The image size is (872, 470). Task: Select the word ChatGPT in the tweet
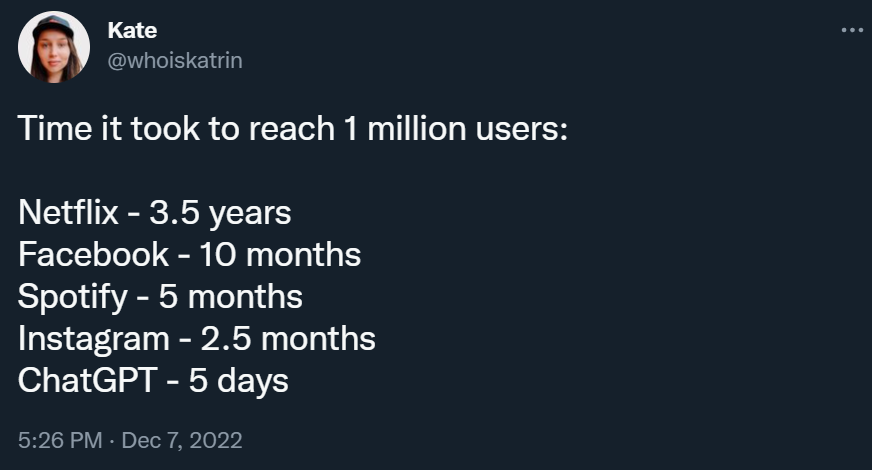(87, 381)
